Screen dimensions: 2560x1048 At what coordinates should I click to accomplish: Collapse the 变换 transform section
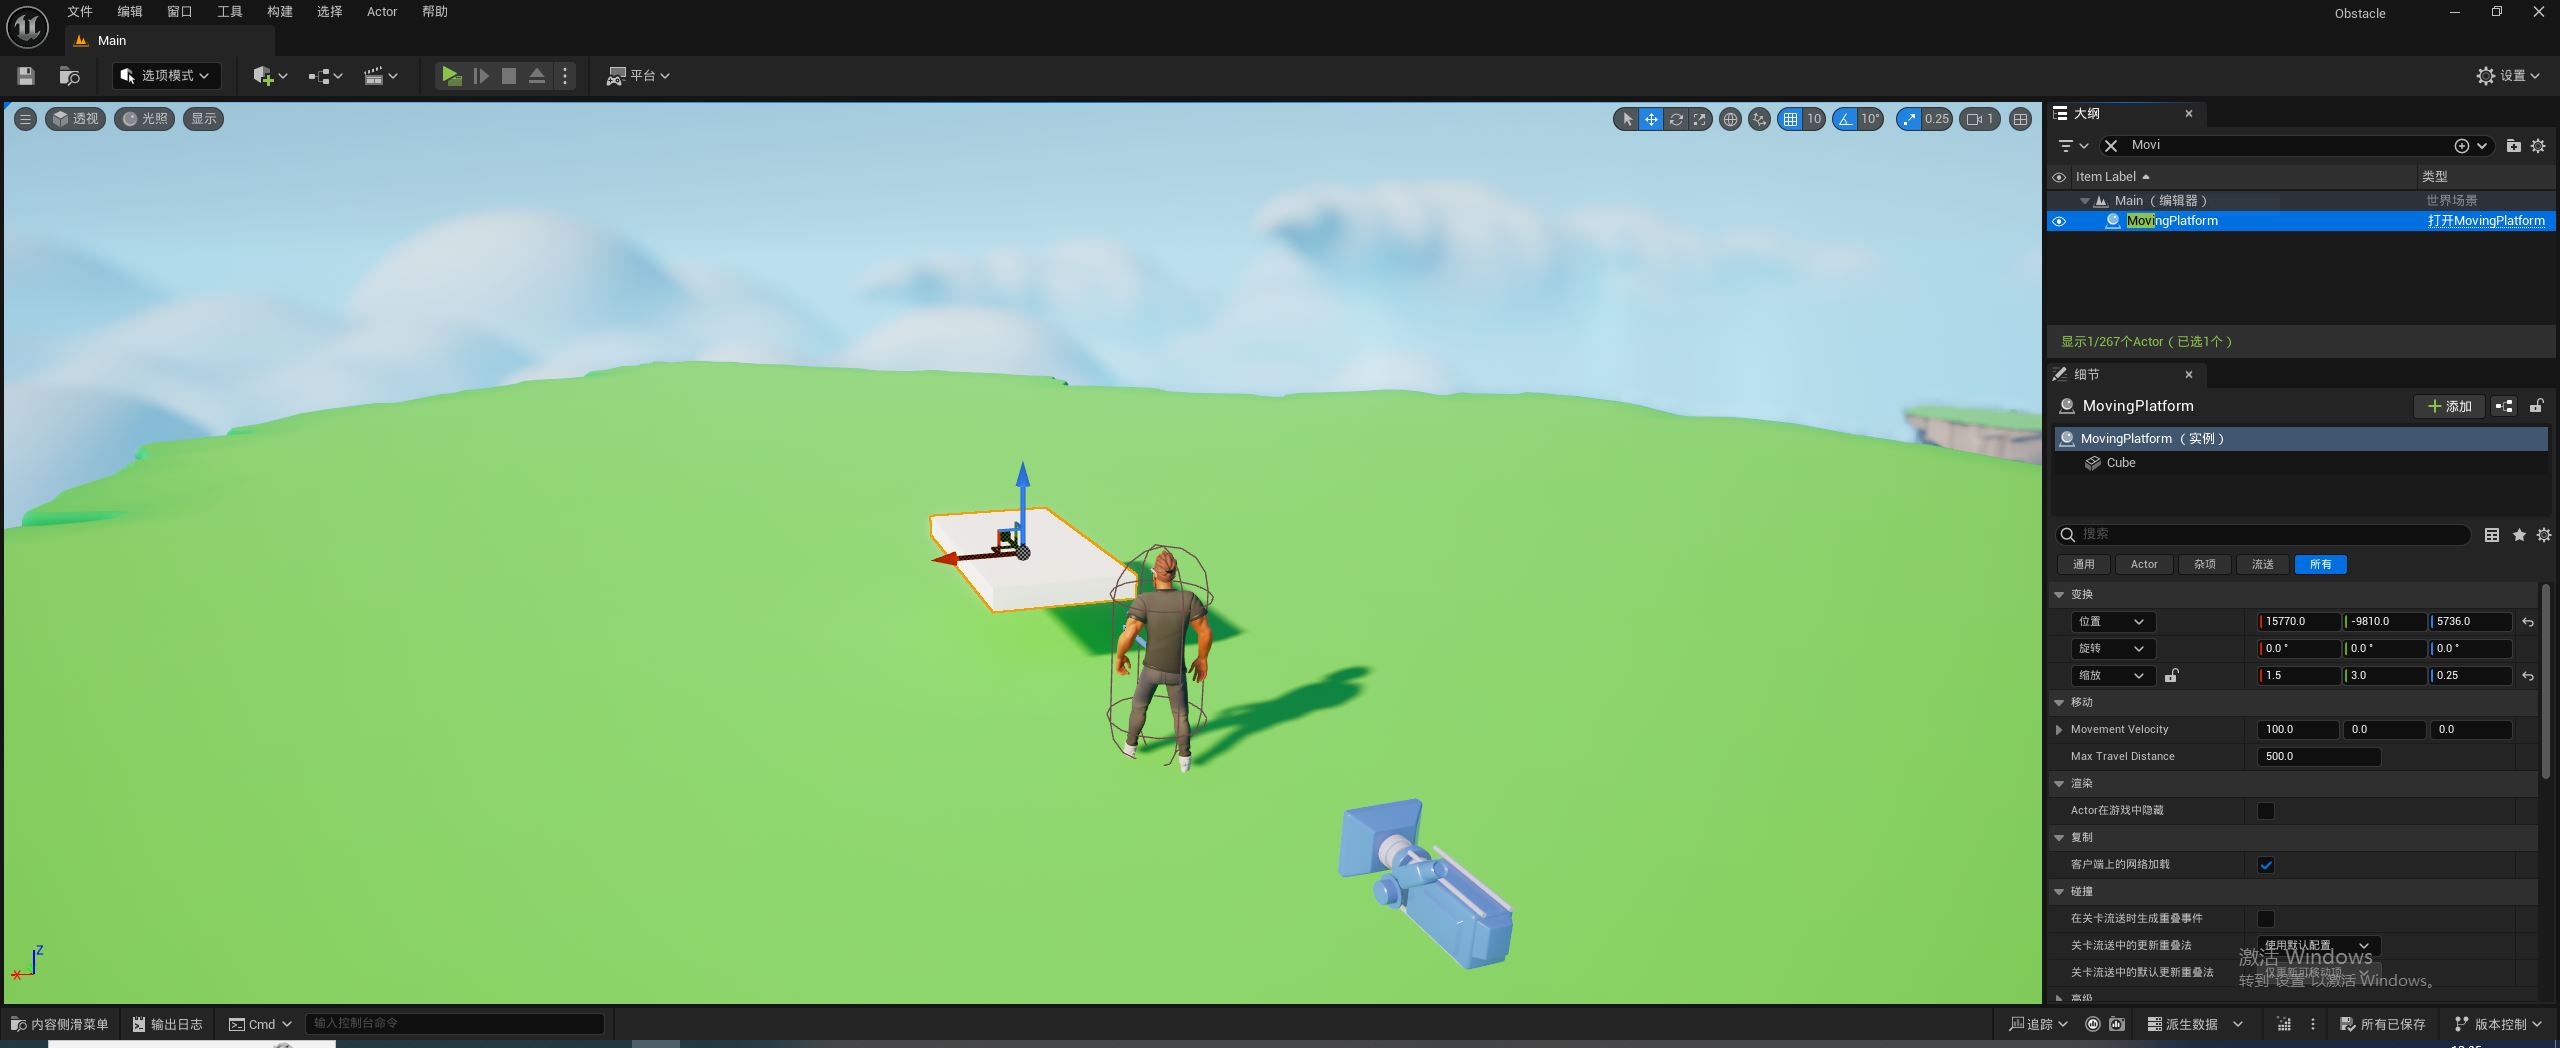point(2060,595)
